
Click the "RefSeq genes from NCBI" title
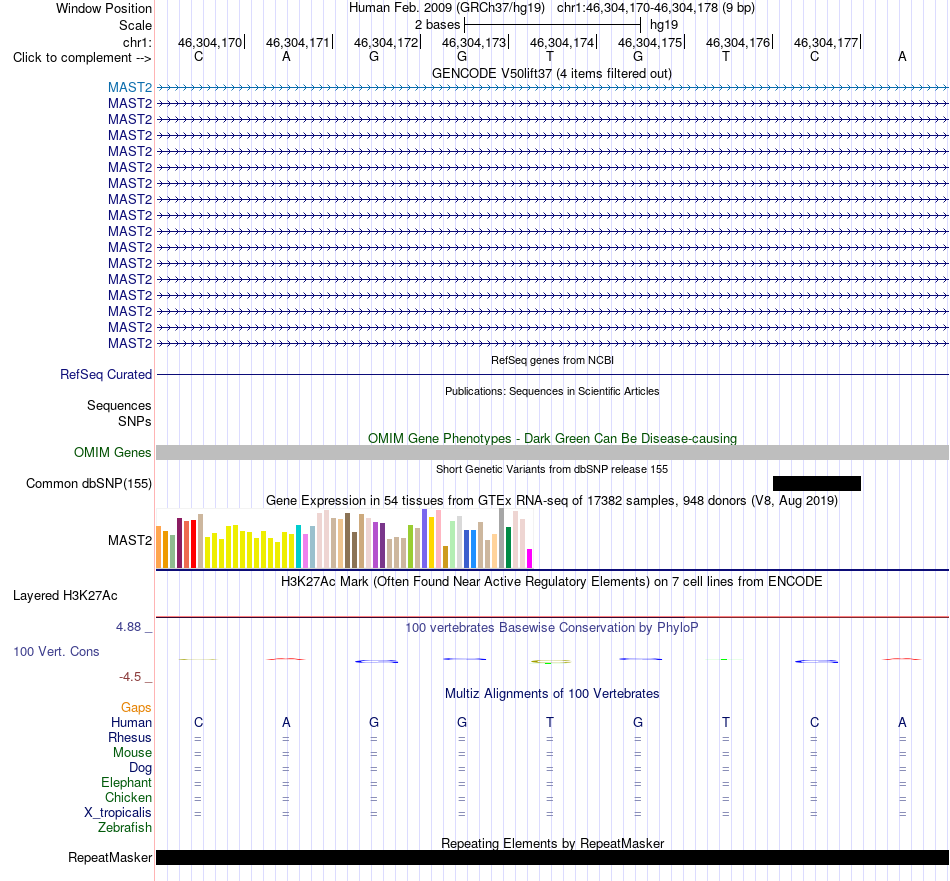552,360
